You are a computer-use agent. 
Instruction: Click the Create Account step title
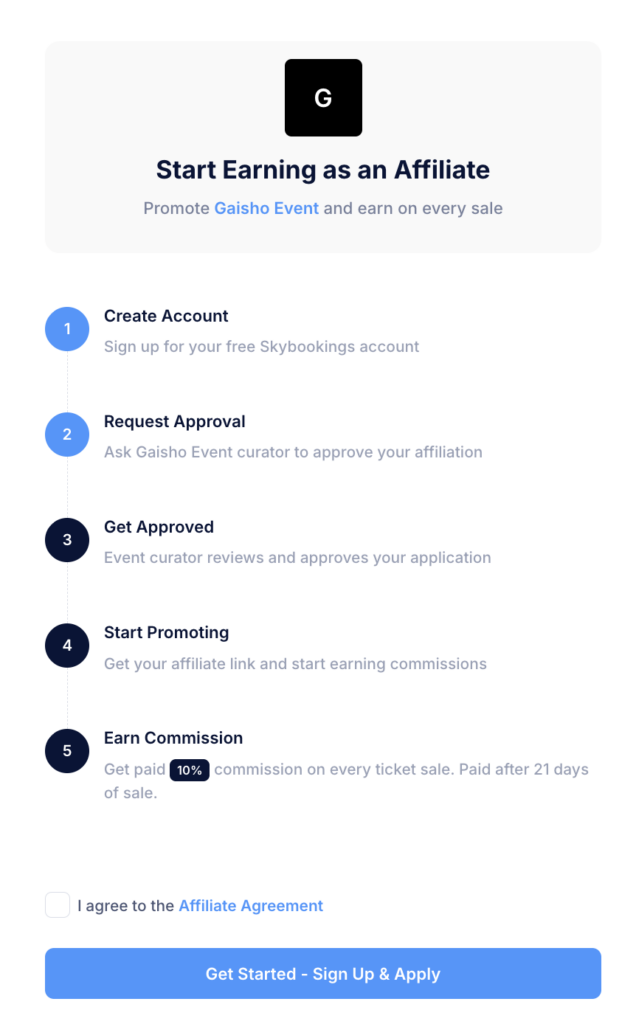166,316
